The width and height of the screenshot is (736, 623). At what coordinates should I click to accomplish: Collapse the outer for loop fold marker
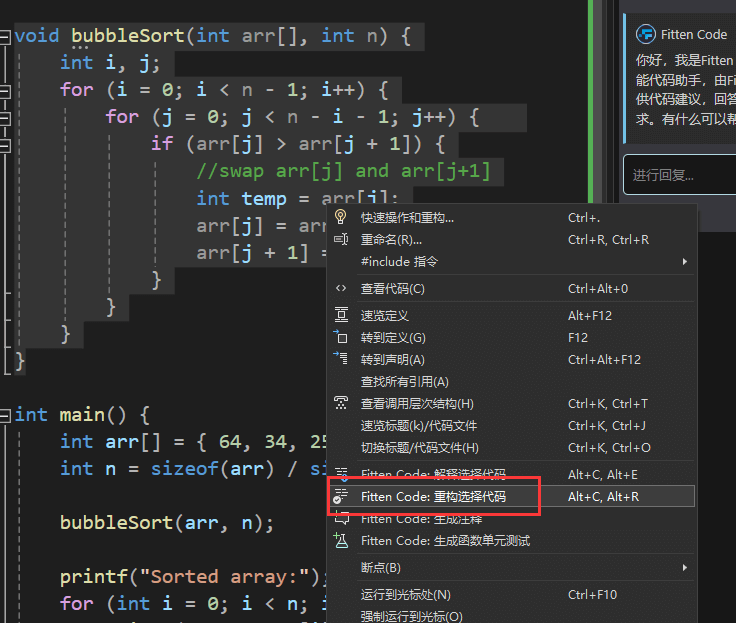point(5,90)
